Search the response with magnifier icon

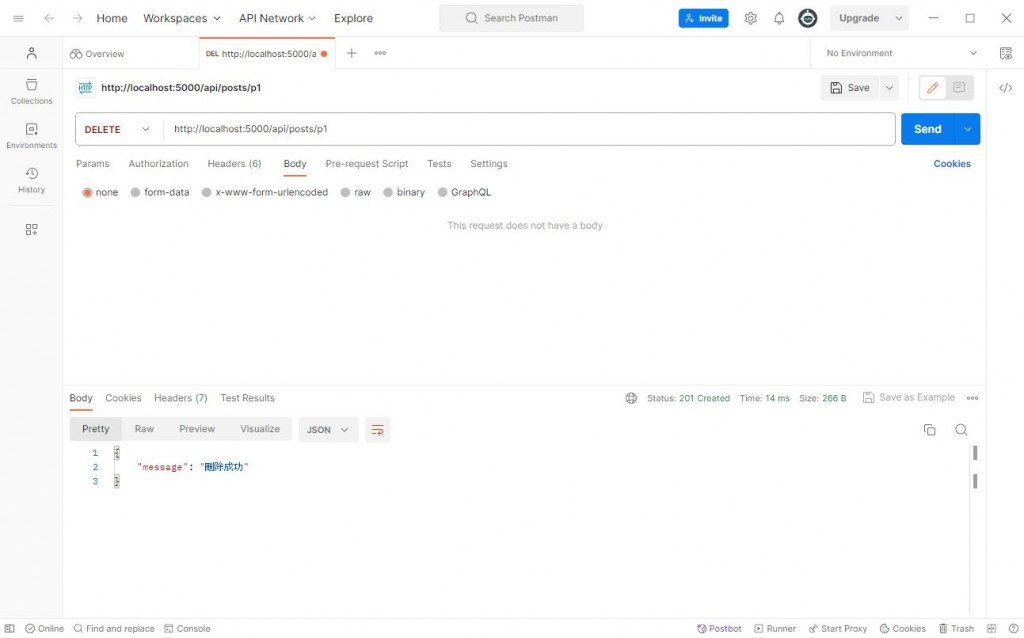[961, 430]
